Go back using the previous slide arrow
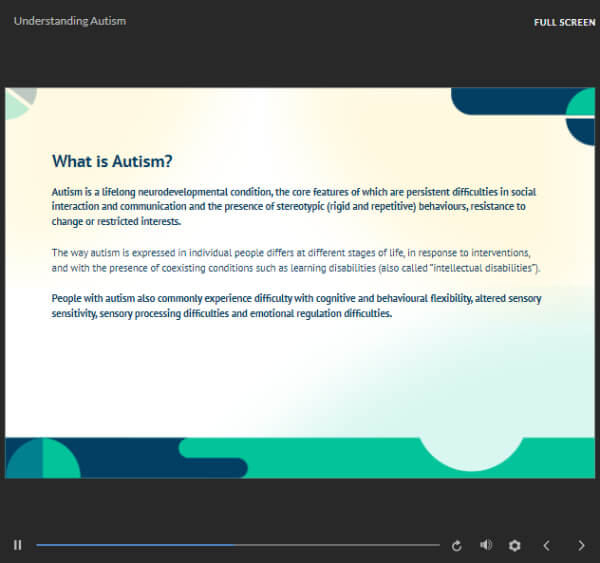 click(x=546, y=545)
